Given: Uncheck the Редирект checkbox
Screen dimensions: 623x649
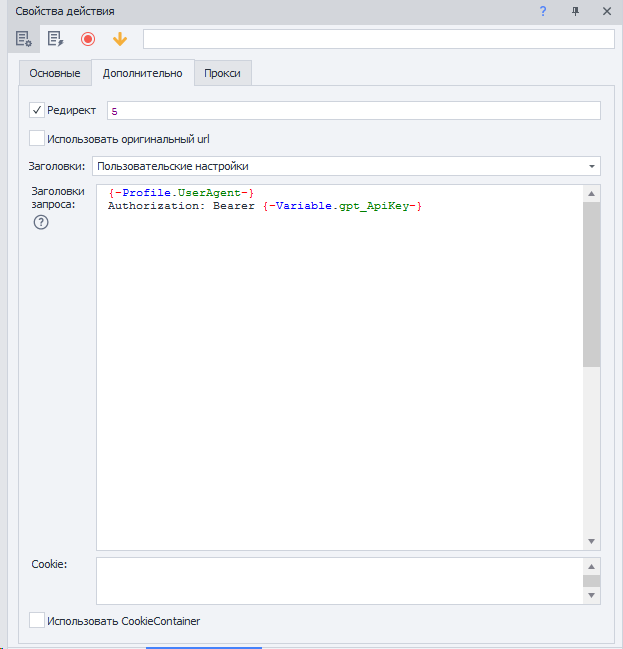Looking at the screenshot, I should click(x=37, y=110).
